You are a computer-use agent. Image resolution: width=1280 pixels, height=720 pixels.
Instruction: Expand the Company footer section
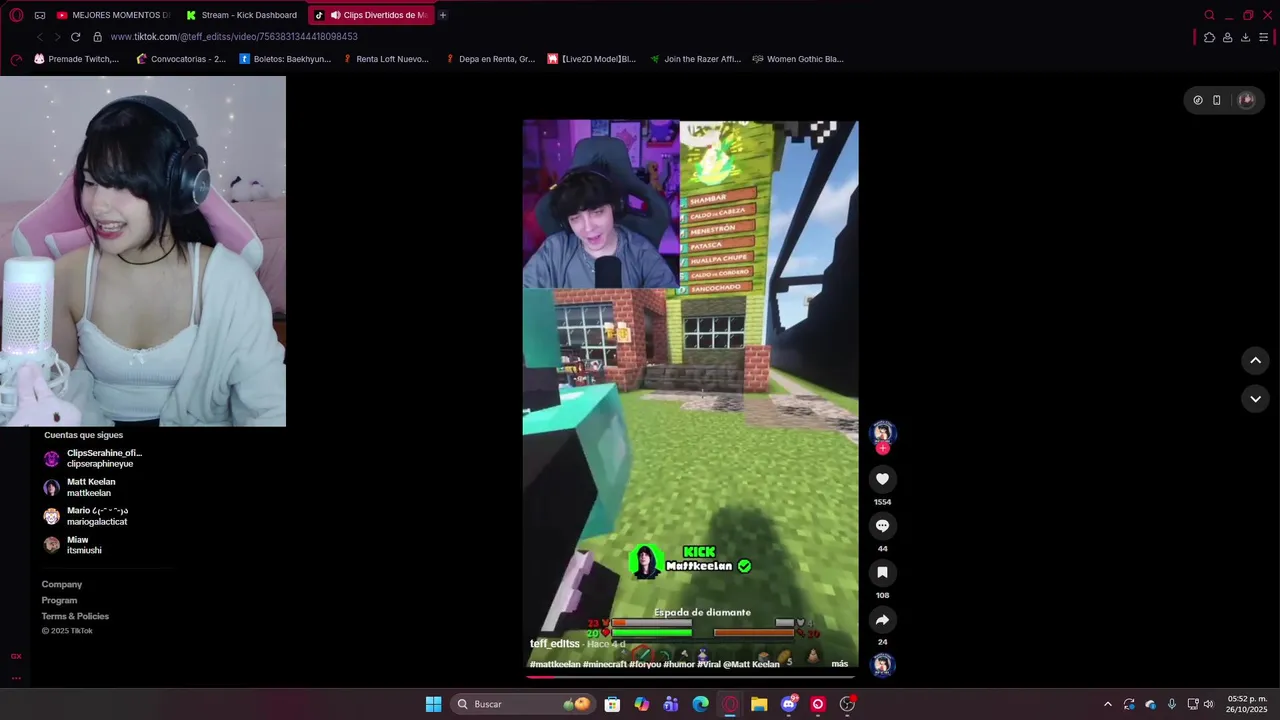click(62, 584)
